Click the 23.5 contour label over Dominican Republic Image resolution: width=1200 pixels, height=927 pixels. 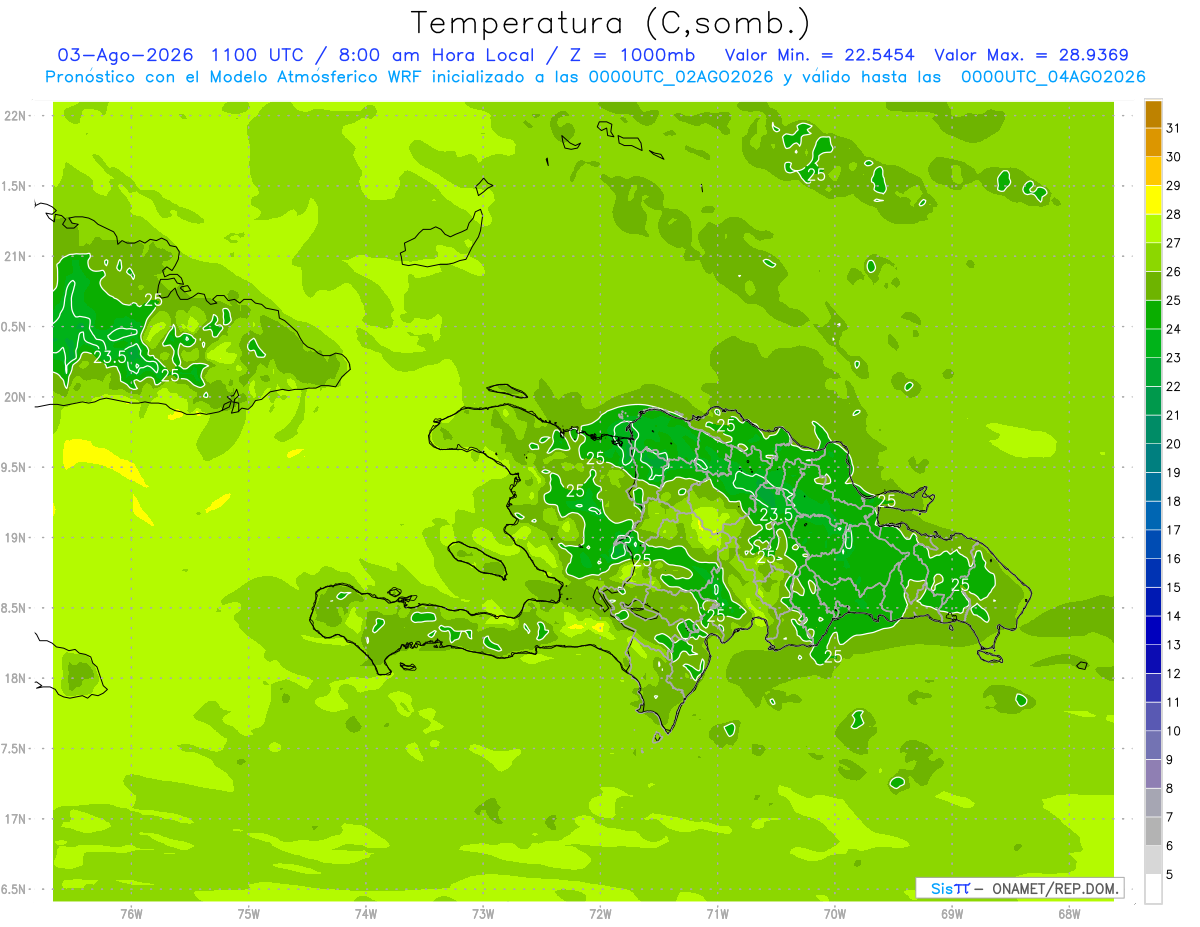tap(776, 513)
